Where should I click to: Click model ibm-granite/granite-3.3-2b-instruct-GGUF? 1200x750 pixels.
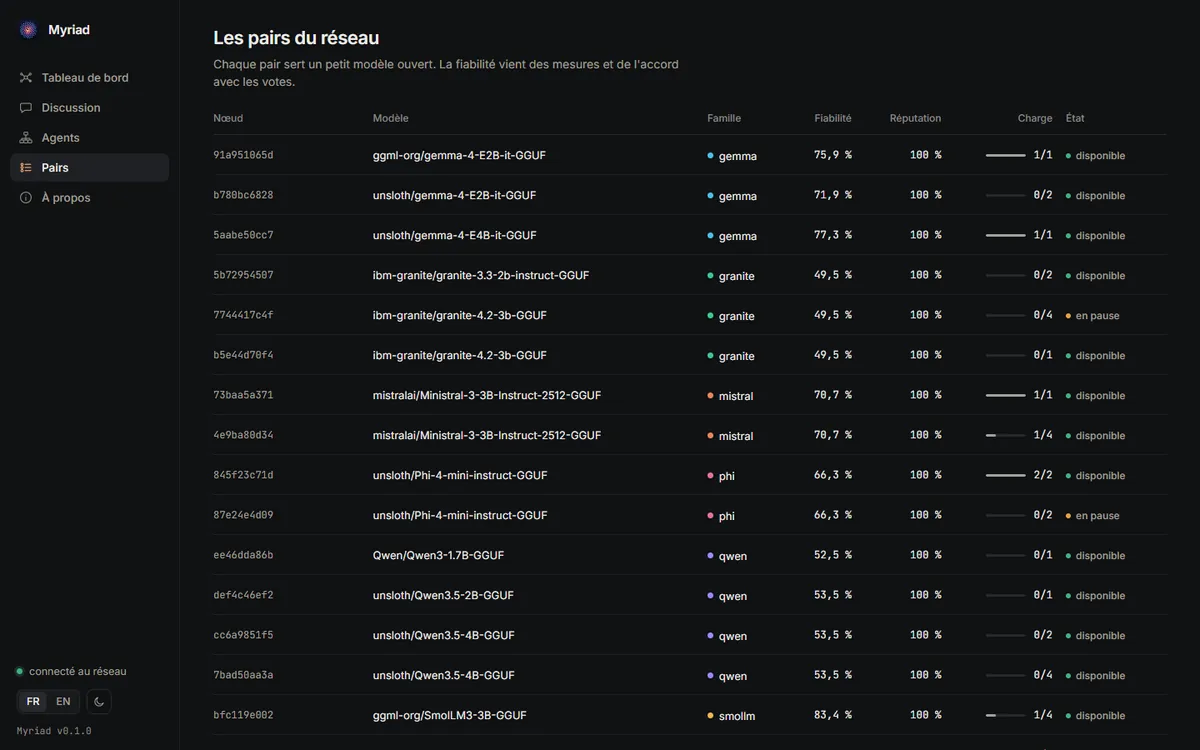(481, 275)
